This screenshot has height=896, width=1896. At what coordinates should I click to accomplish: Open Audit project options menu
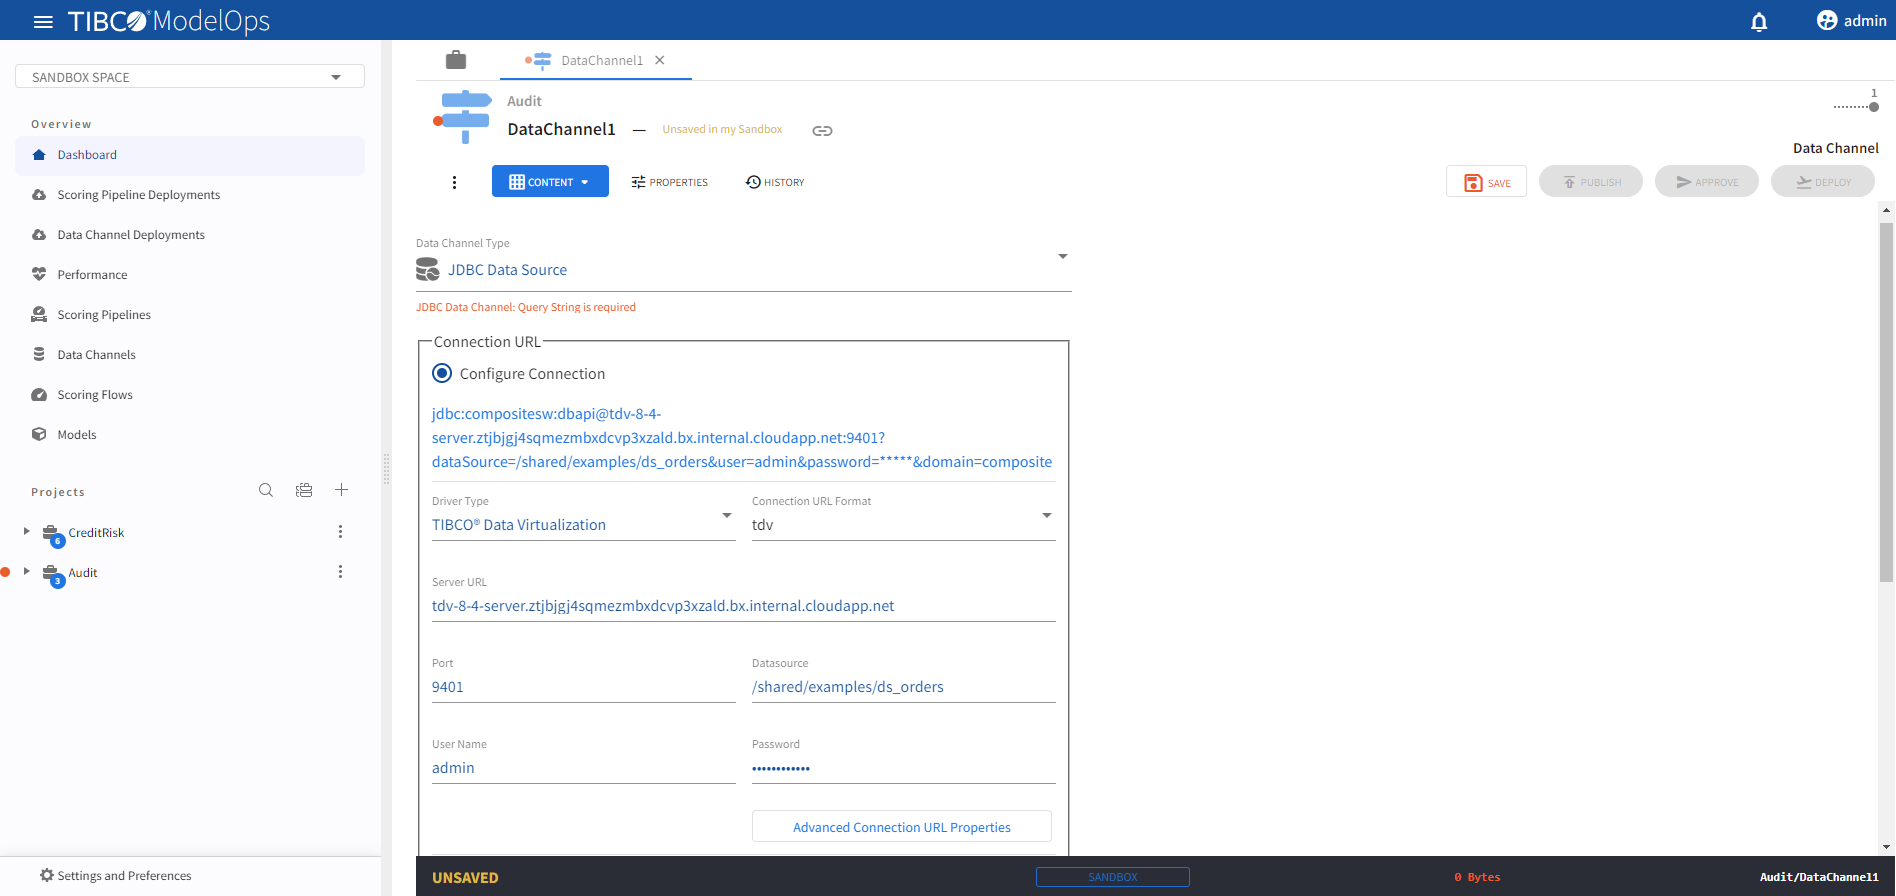pos(340,572)
